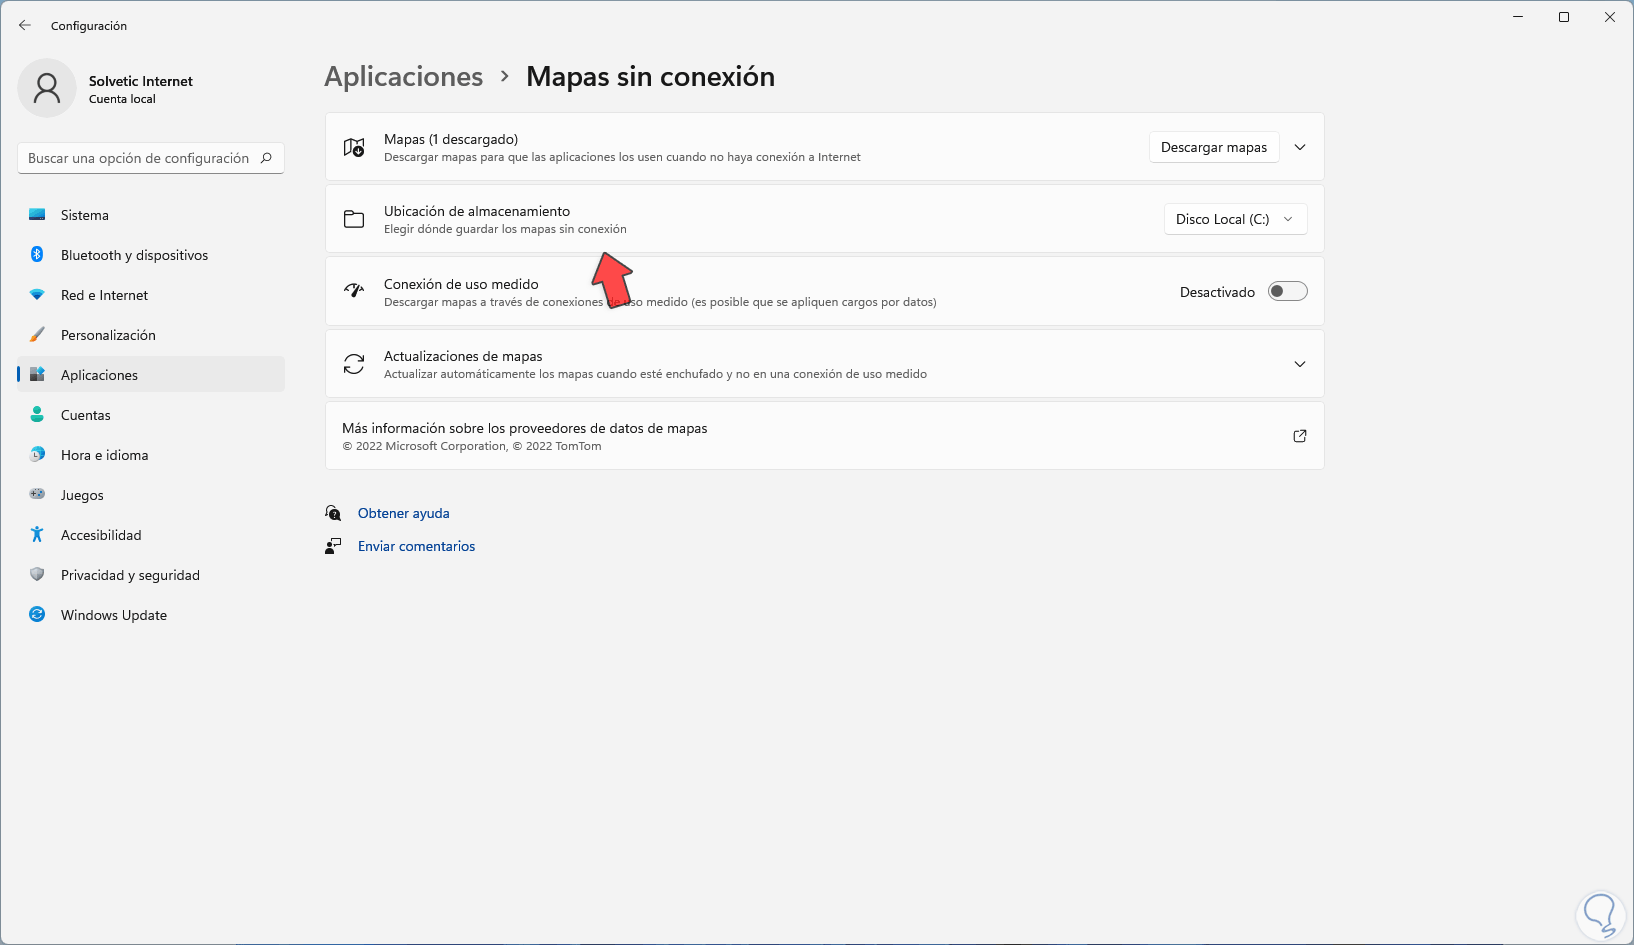The image size is (1634, 945).
Task: Go to Red e Internet settings
Action: tap(104, 295)
